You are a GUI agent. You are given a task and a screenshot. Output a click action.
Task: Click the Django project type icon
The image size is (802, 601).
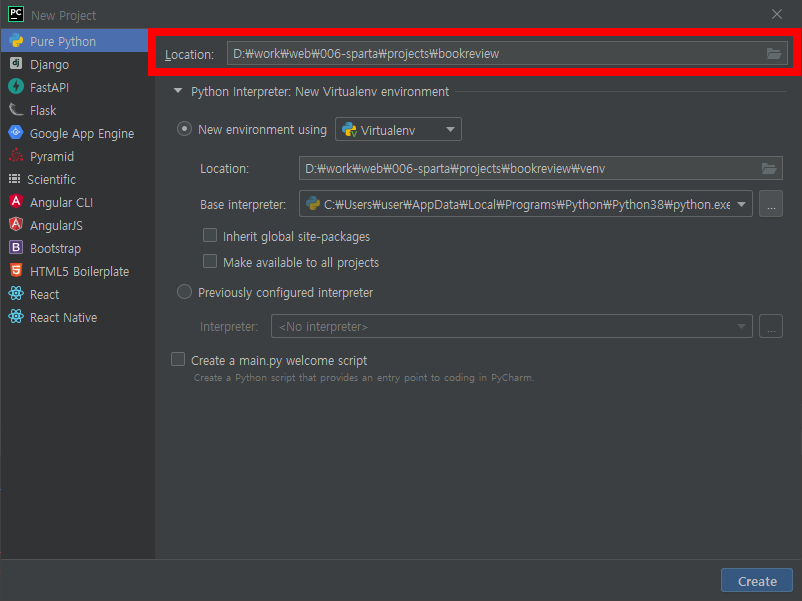coord(16,63)
